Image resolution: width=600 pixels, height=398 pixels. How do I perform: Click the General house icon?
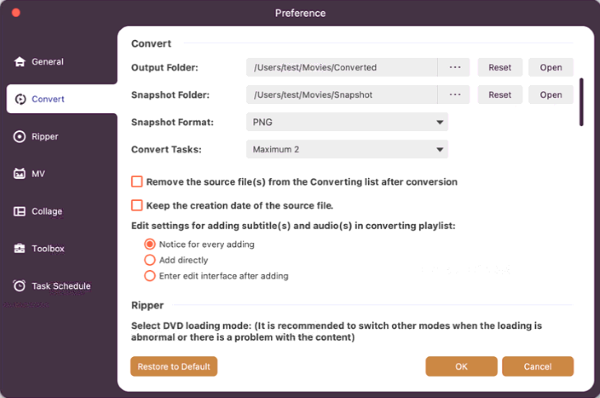coord(20,62)
